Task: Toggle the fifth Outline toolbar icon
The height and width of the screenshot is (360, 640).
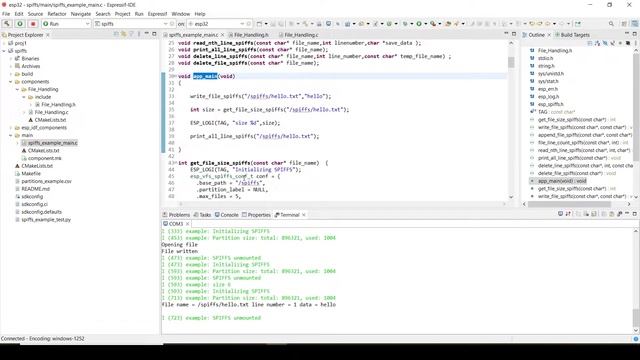Action: 620,42
